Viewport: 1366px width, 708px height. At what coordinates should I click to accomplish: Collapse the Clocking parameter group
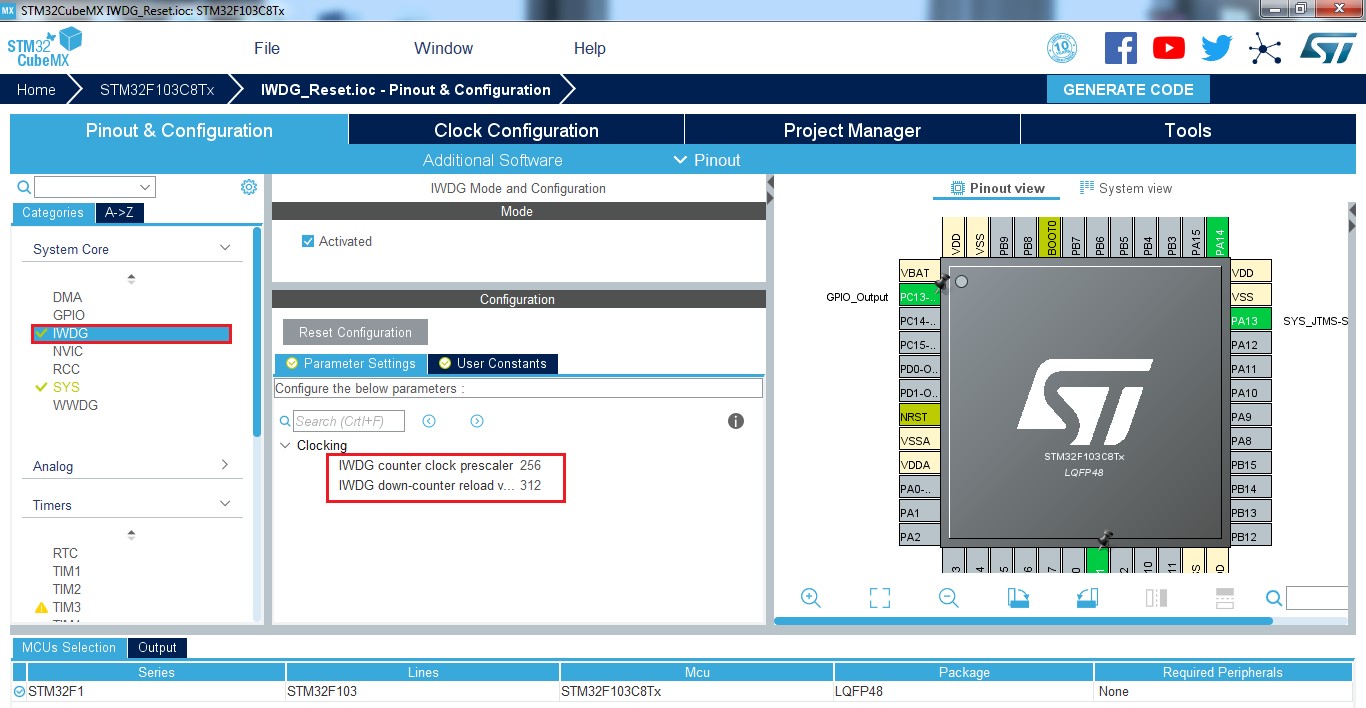(x=285, y=446)
